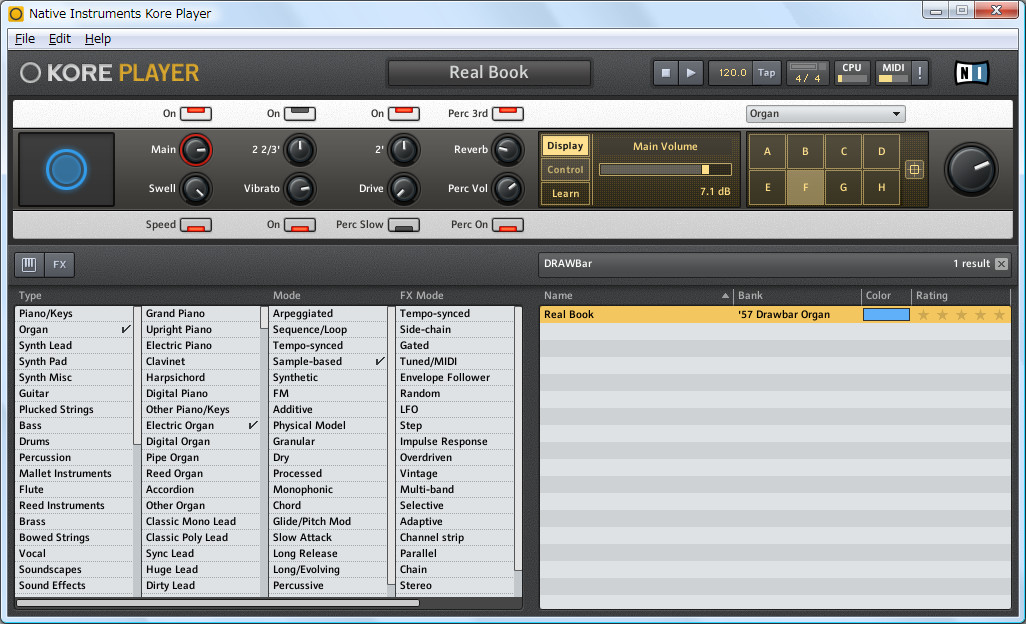Click the exclamation panic button
1026x624 pixels.
point(919,73)
